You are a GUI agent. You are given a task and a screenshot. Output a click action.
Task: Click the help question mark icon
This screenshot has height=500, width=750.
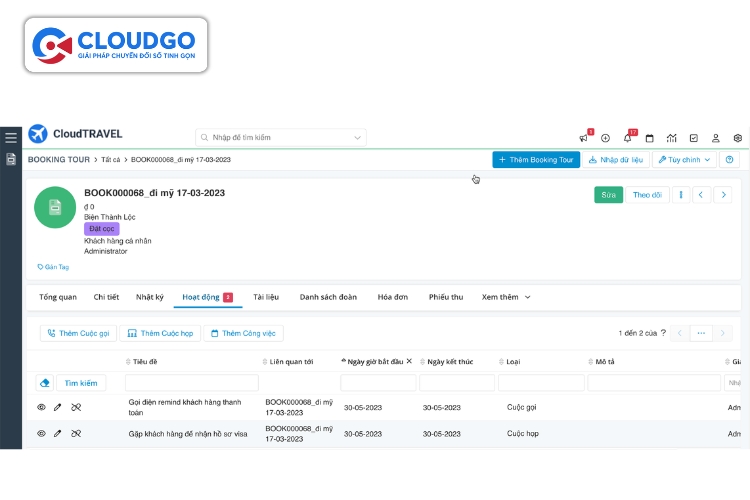coord(729,160)
